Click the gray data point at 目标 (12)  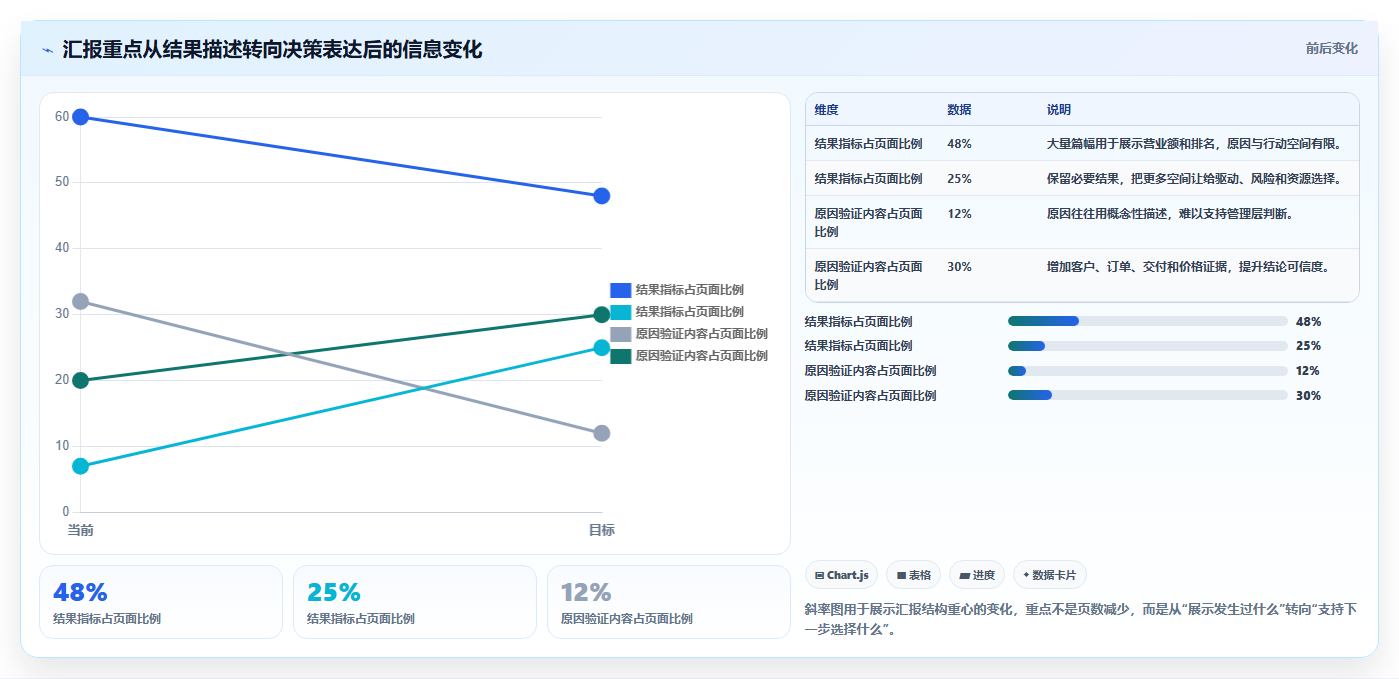tap(602, 433)
